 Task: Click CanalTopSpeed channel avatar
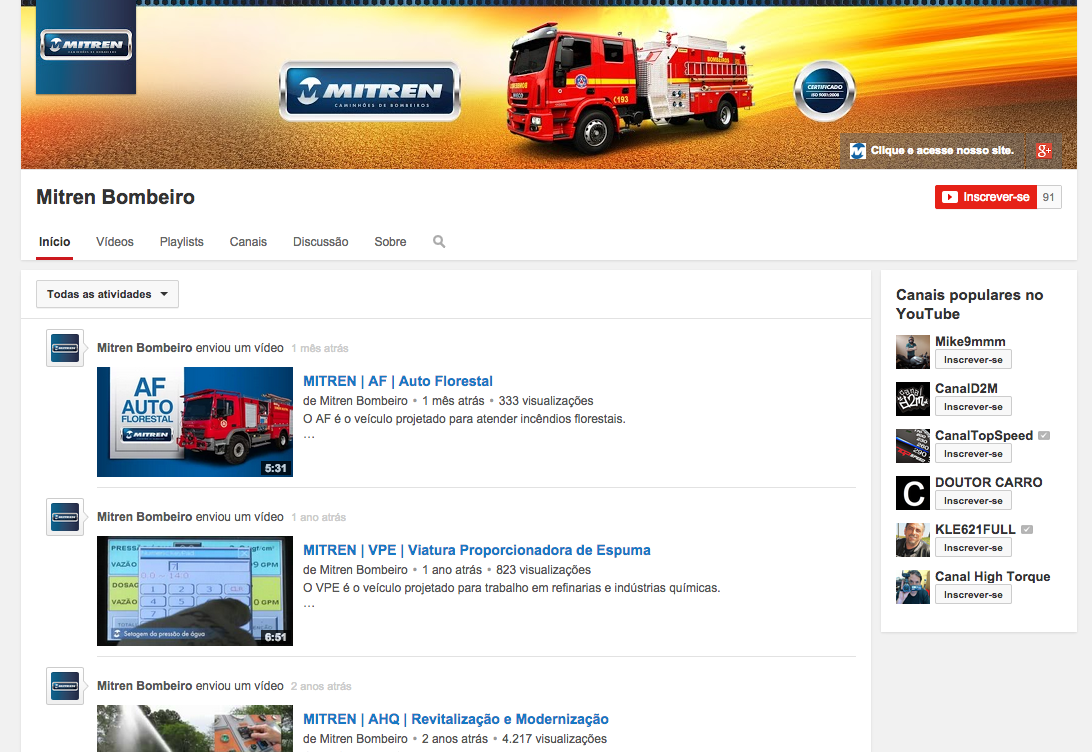click(x=913, y=446)
